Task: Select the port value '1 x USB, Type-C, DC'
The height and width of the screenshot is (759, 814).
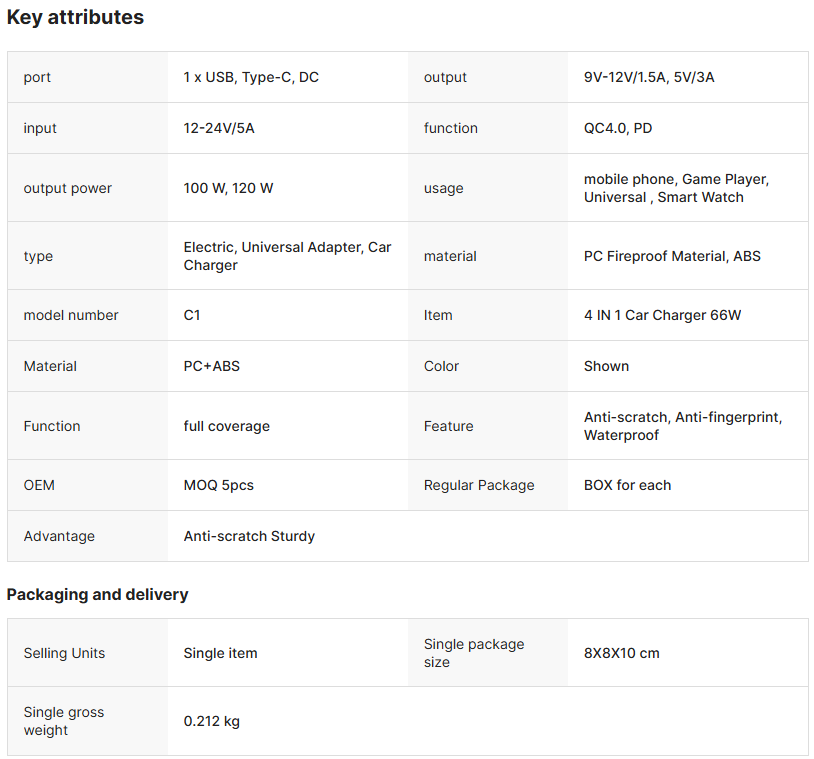Action: 251,77
